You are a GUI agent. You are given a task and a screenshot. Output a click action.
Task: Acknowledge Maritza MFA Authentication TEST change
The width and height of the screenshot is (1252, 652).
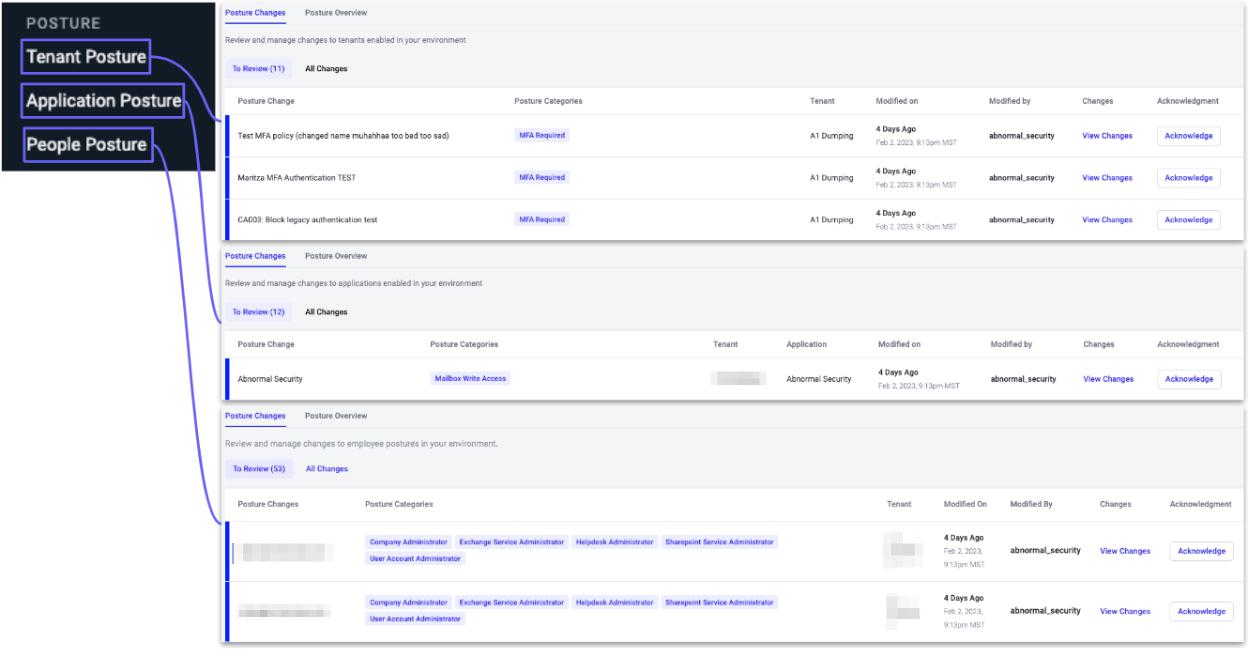tap(1188, 177)
